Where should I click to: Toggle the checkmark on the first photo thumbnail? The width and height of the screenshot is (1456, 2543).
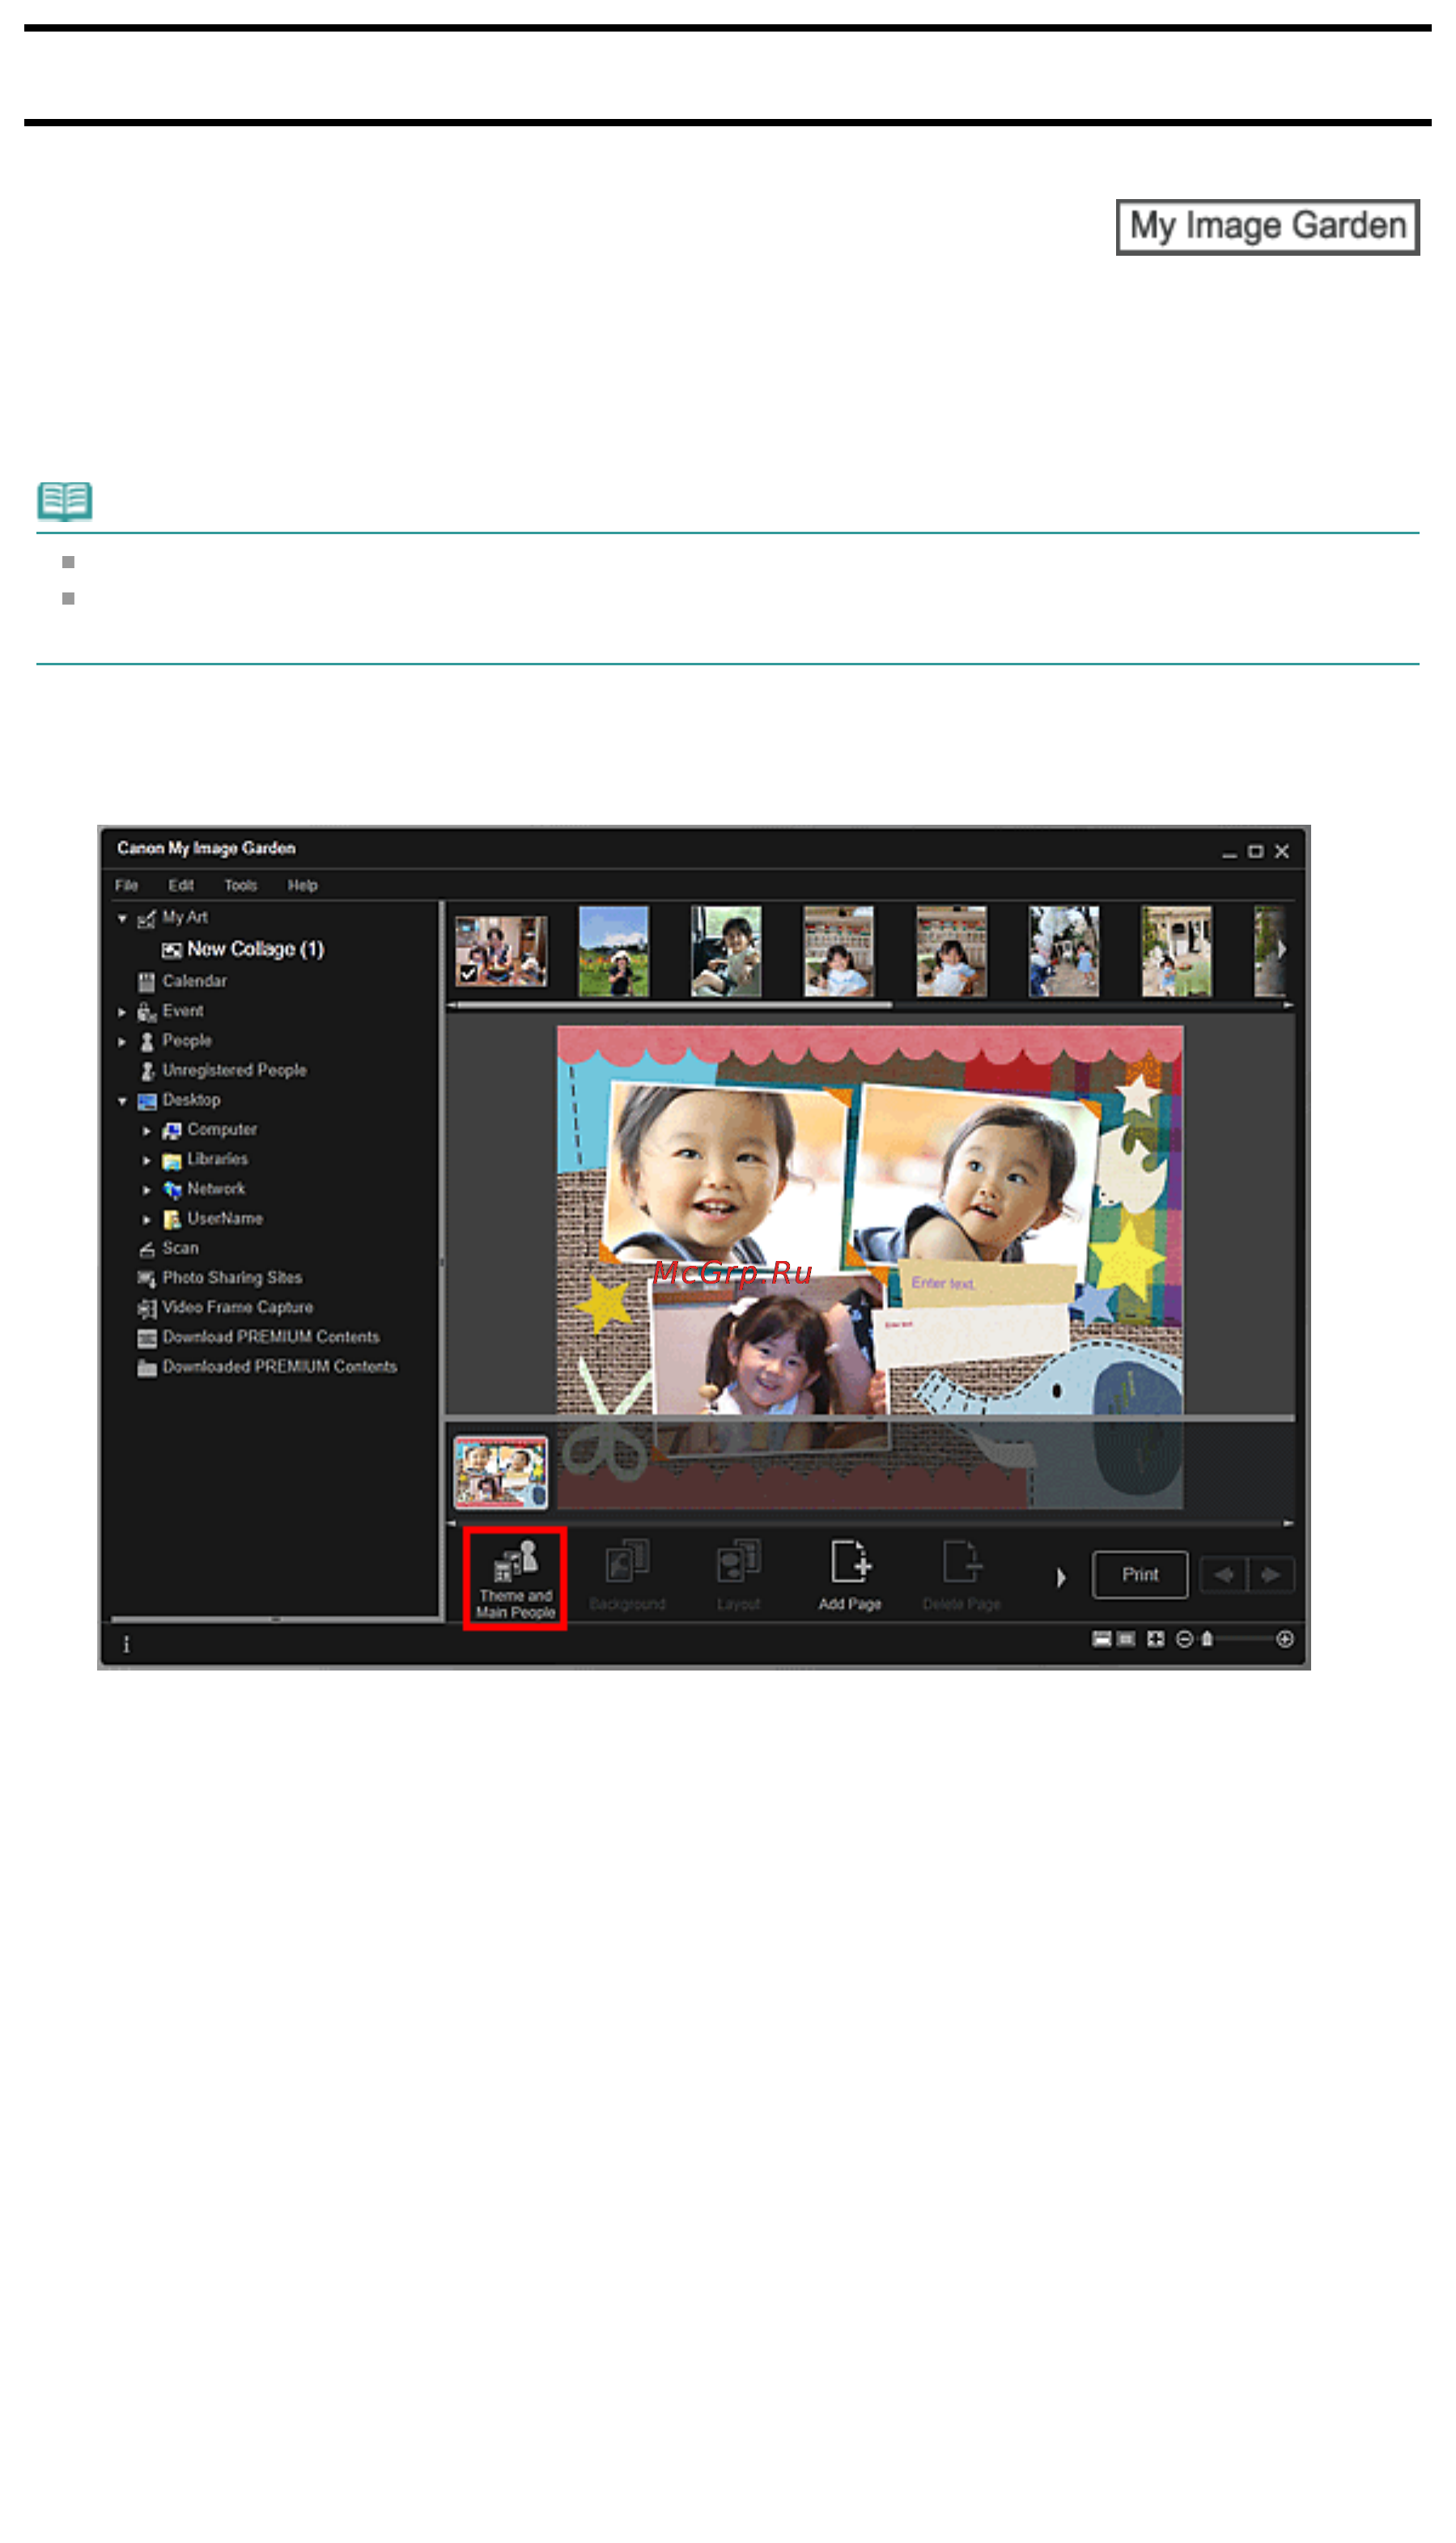(468, 972)
